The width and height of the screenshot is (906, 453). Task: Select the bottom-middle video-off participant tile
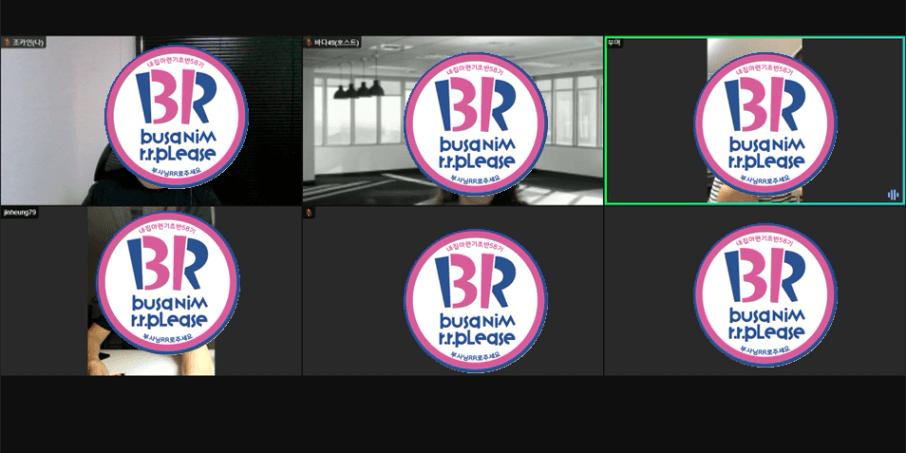(452, 291)
